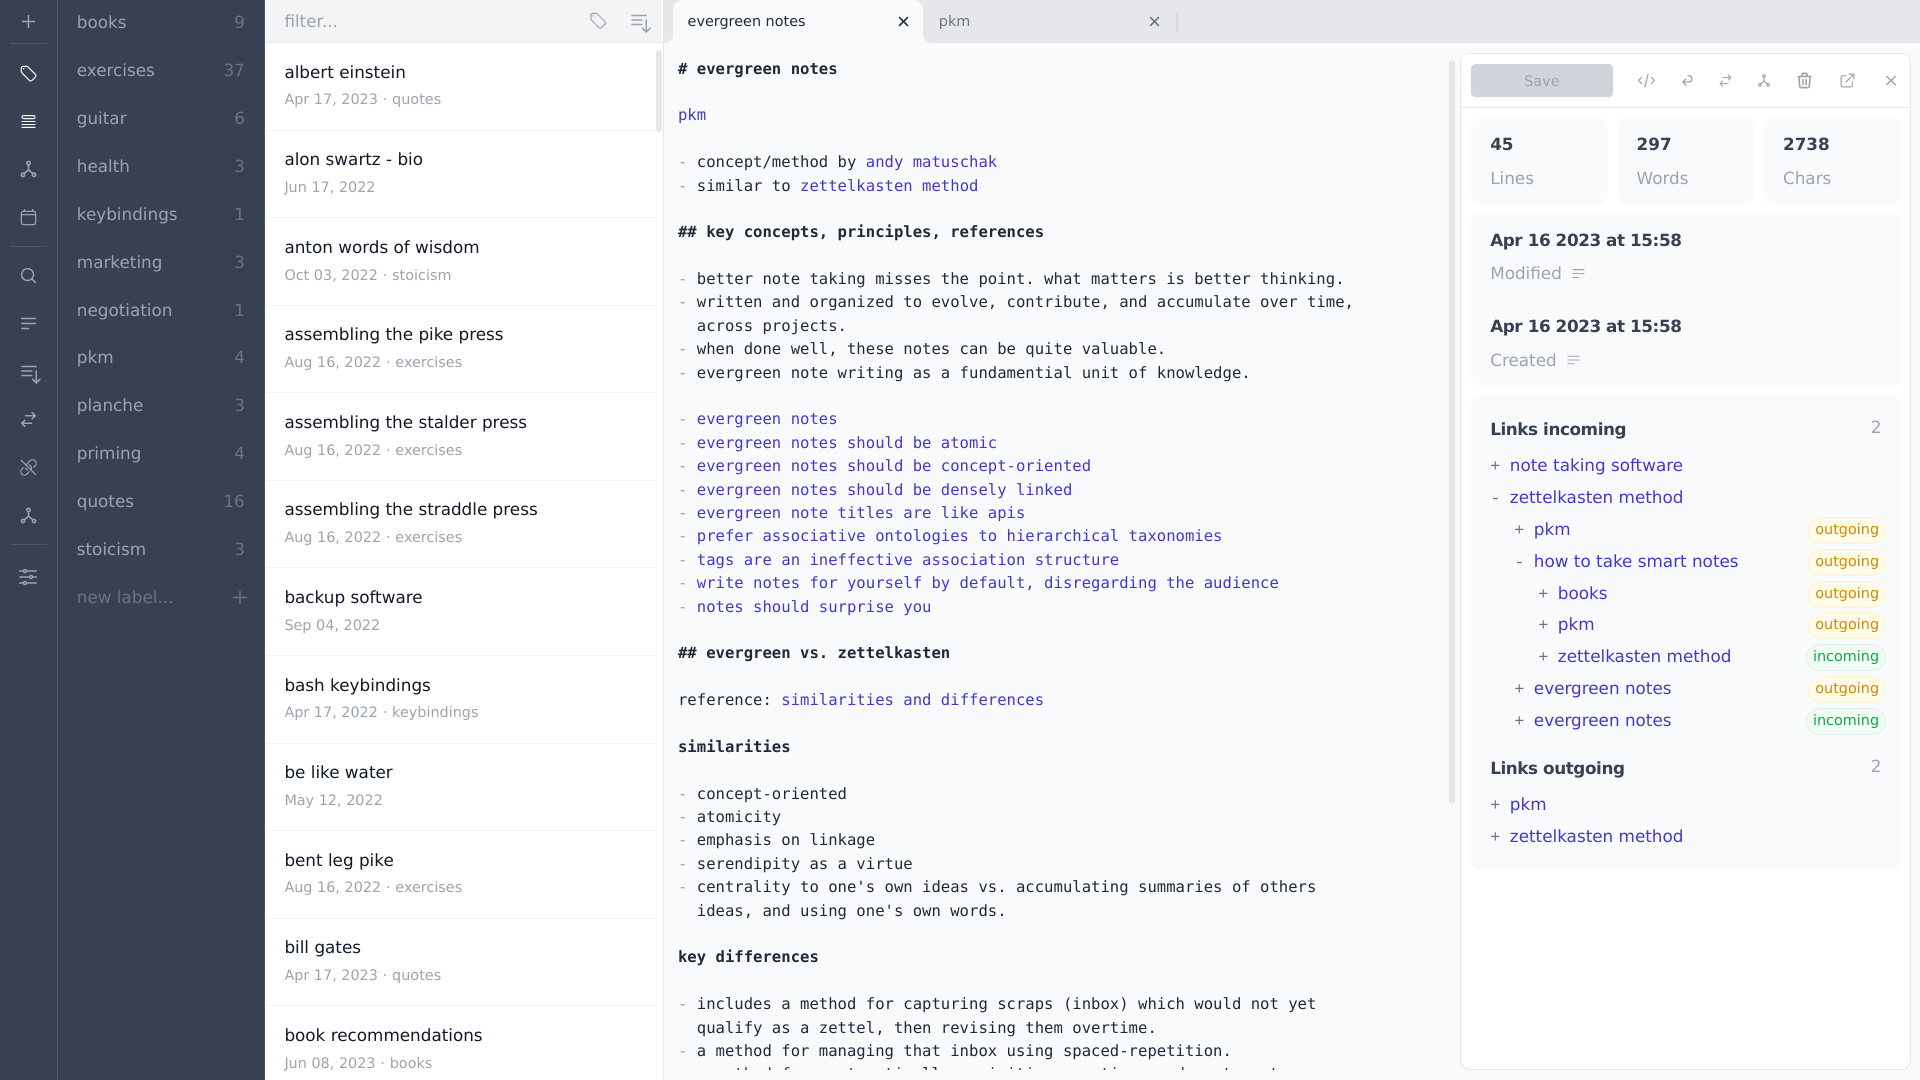Screen dimensions: 1920x1080
Task: Click the tag filter icon in filter bar
Action: tap(597, 21)
